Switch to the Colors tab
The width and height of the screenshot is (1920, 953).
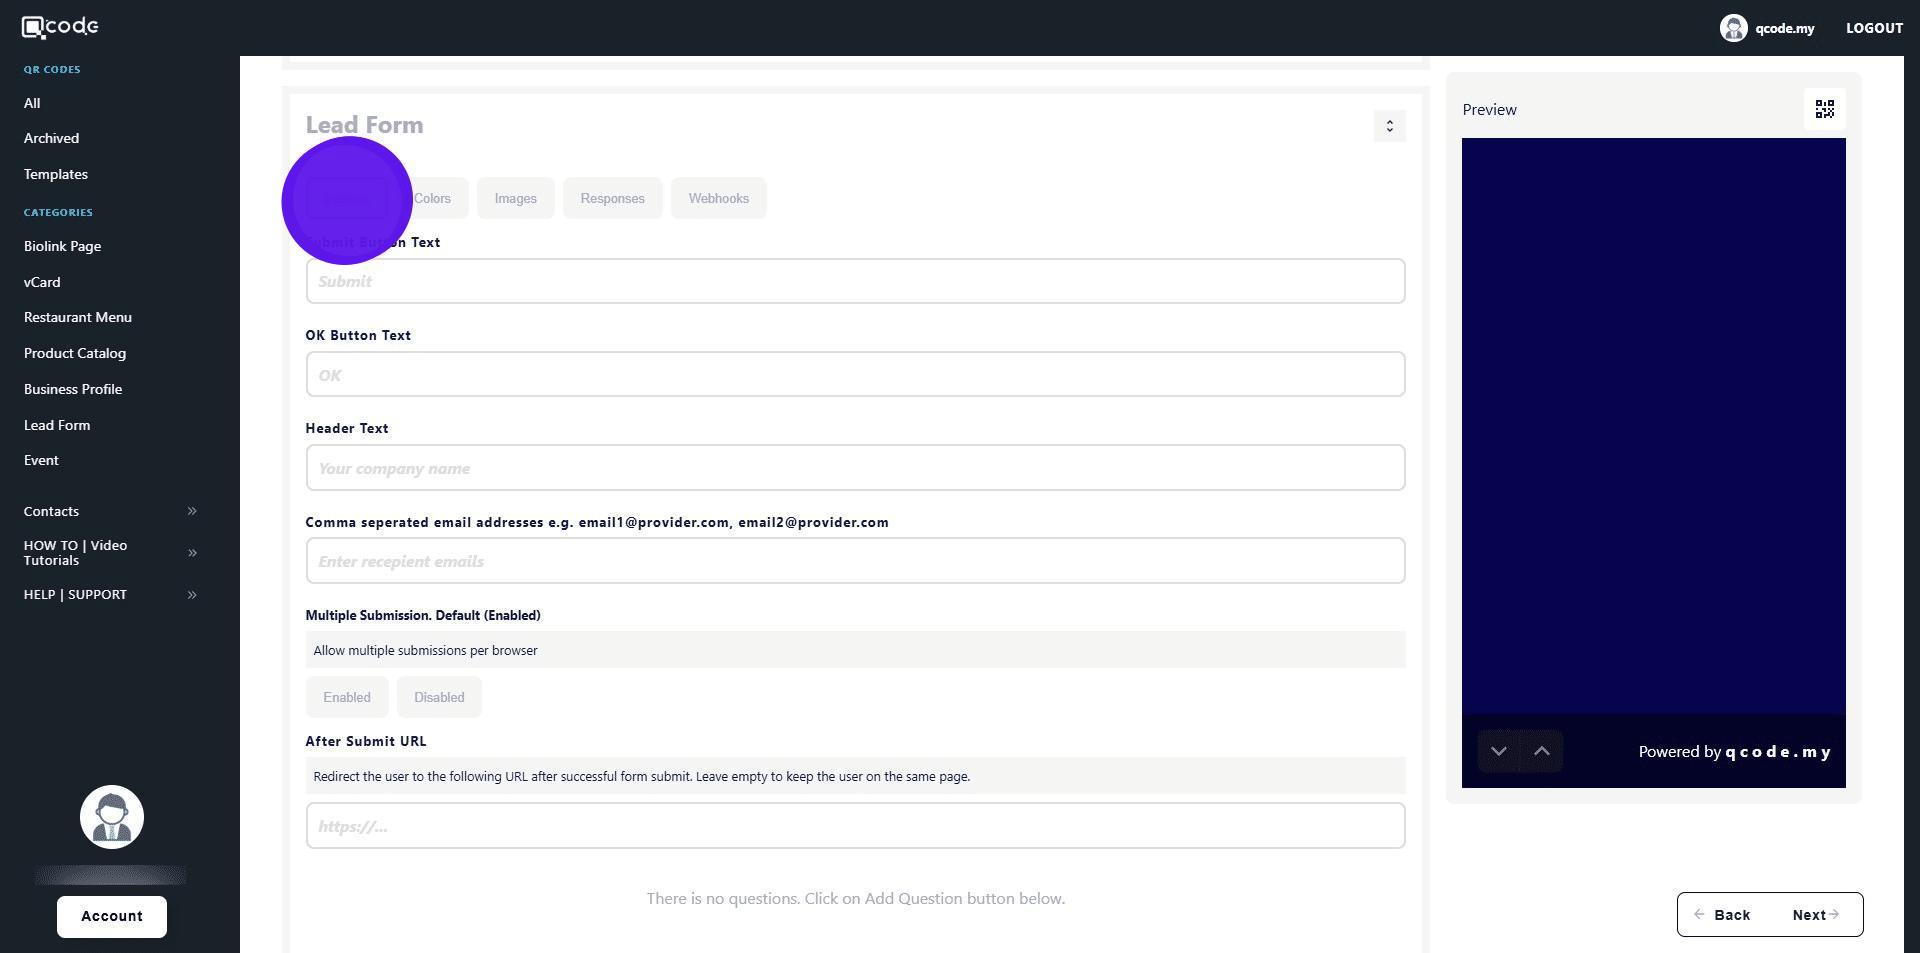click(433, 198)
